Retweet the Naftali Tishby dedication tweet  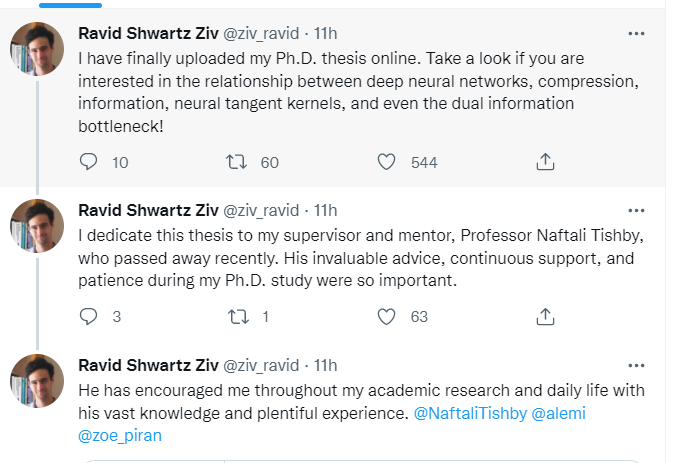[237, 316]
